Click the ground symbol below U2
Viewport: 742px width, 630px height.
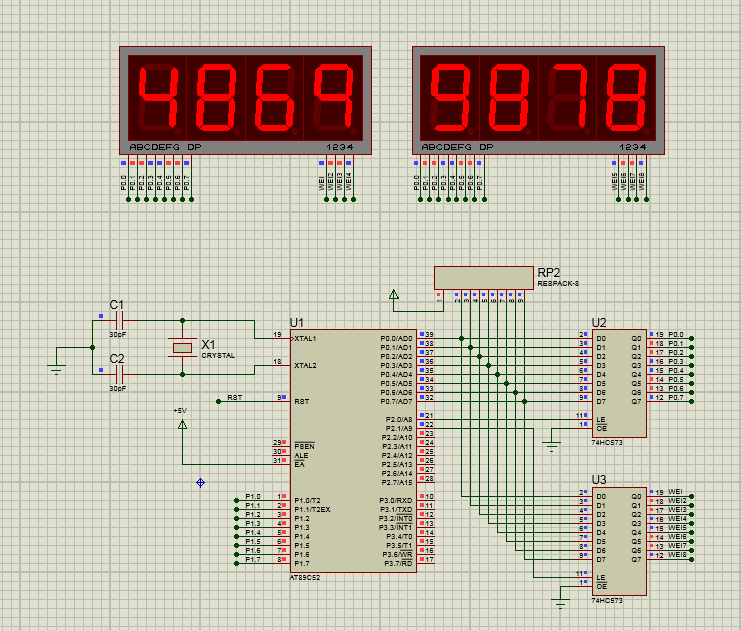click(551, 446)
